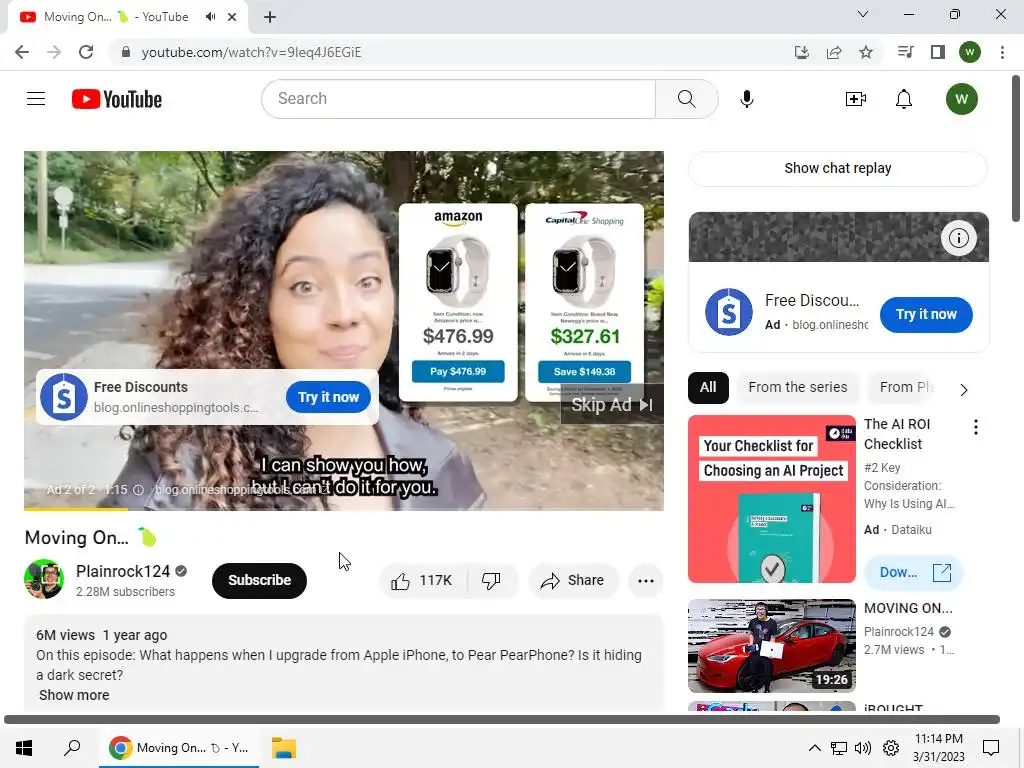This screenshot has height=768, width=1024.
Task: Dislike the video with thumbs-down
Action: tap(491, 581)
